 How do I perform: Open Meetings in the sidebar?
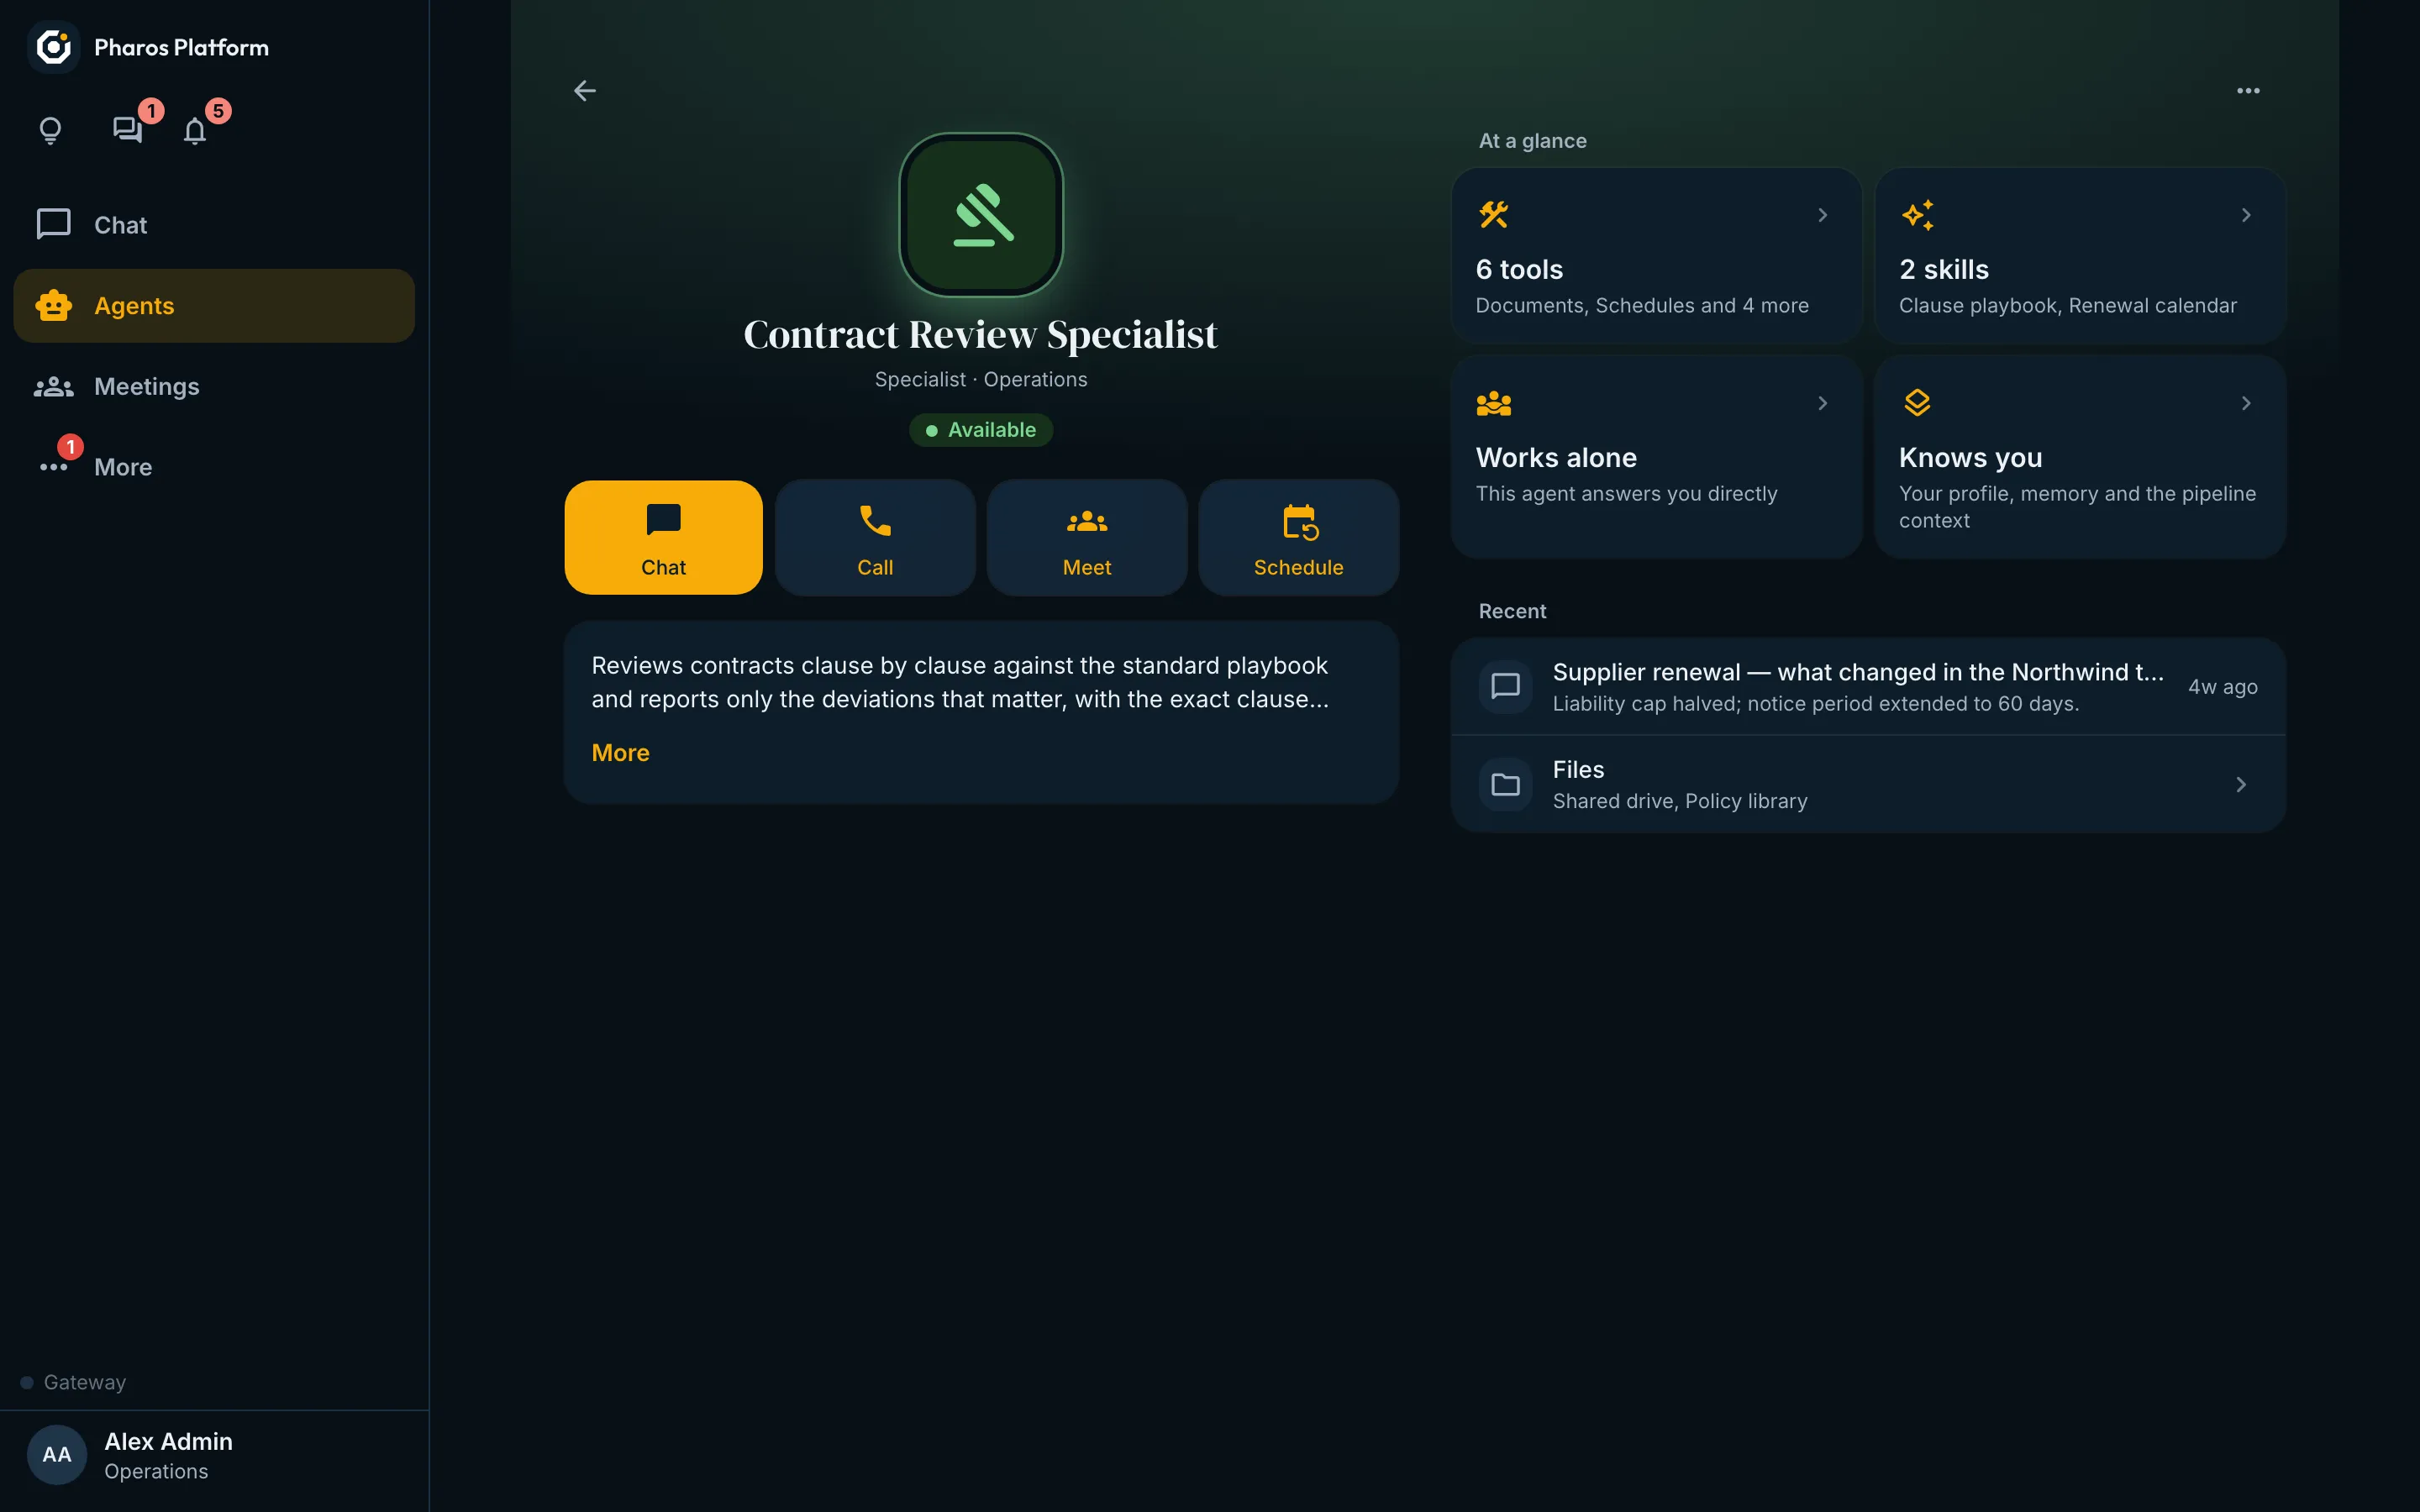point(214,386)
